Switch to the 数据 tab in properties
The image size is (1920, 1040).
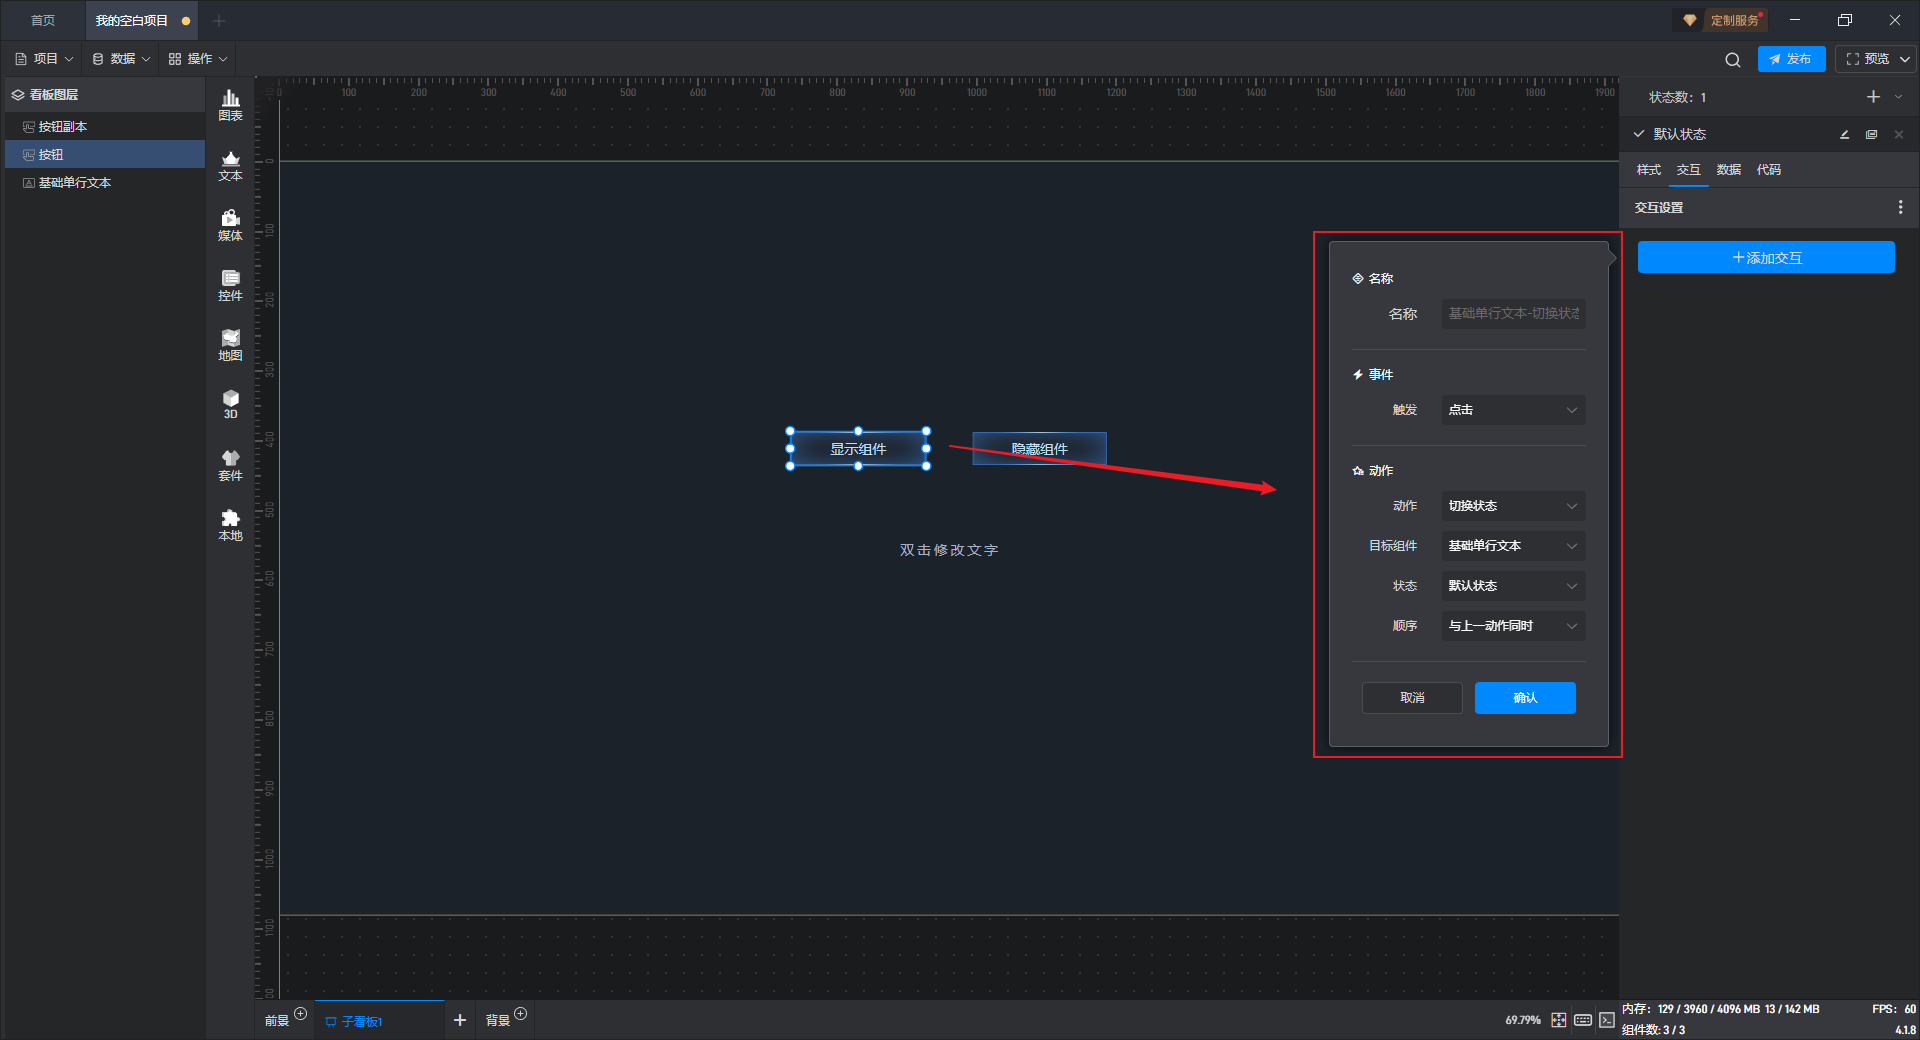1728,170
